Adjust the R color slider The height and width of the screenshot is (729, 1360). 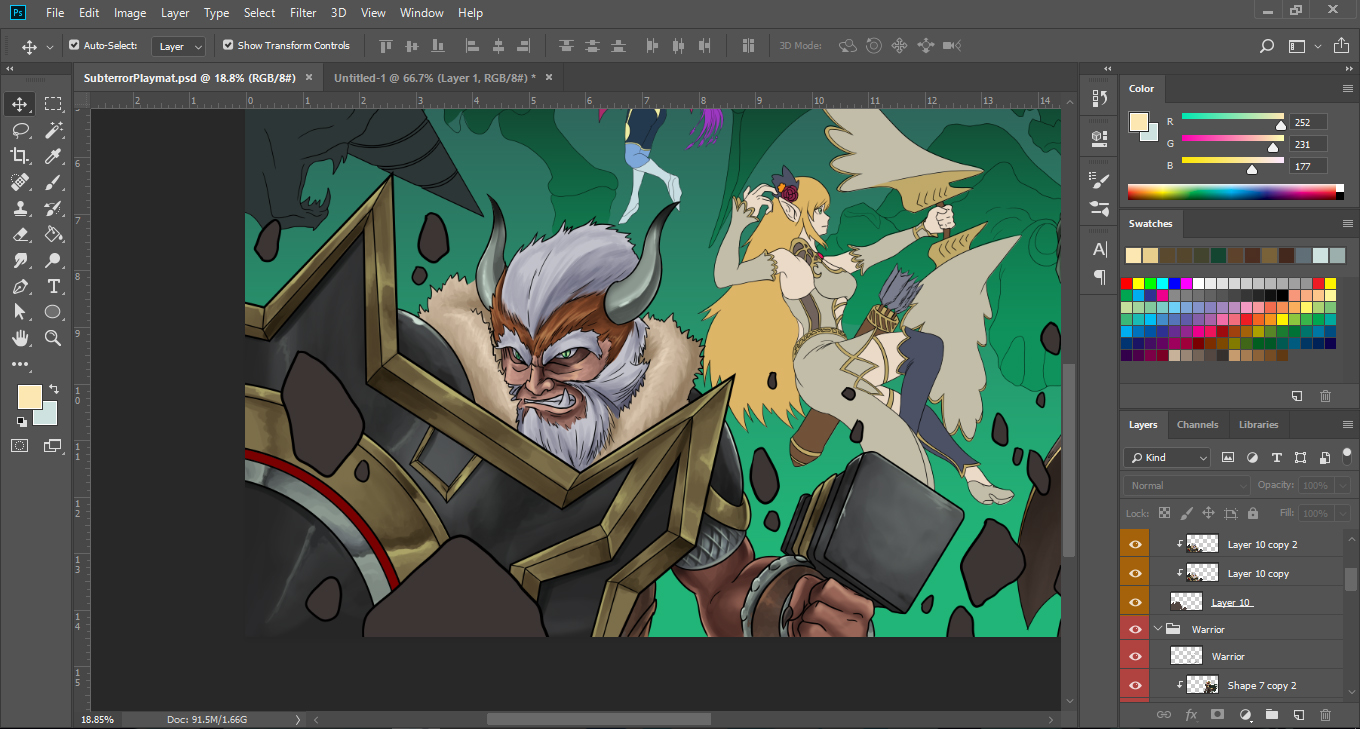[x=1281, y=126]
